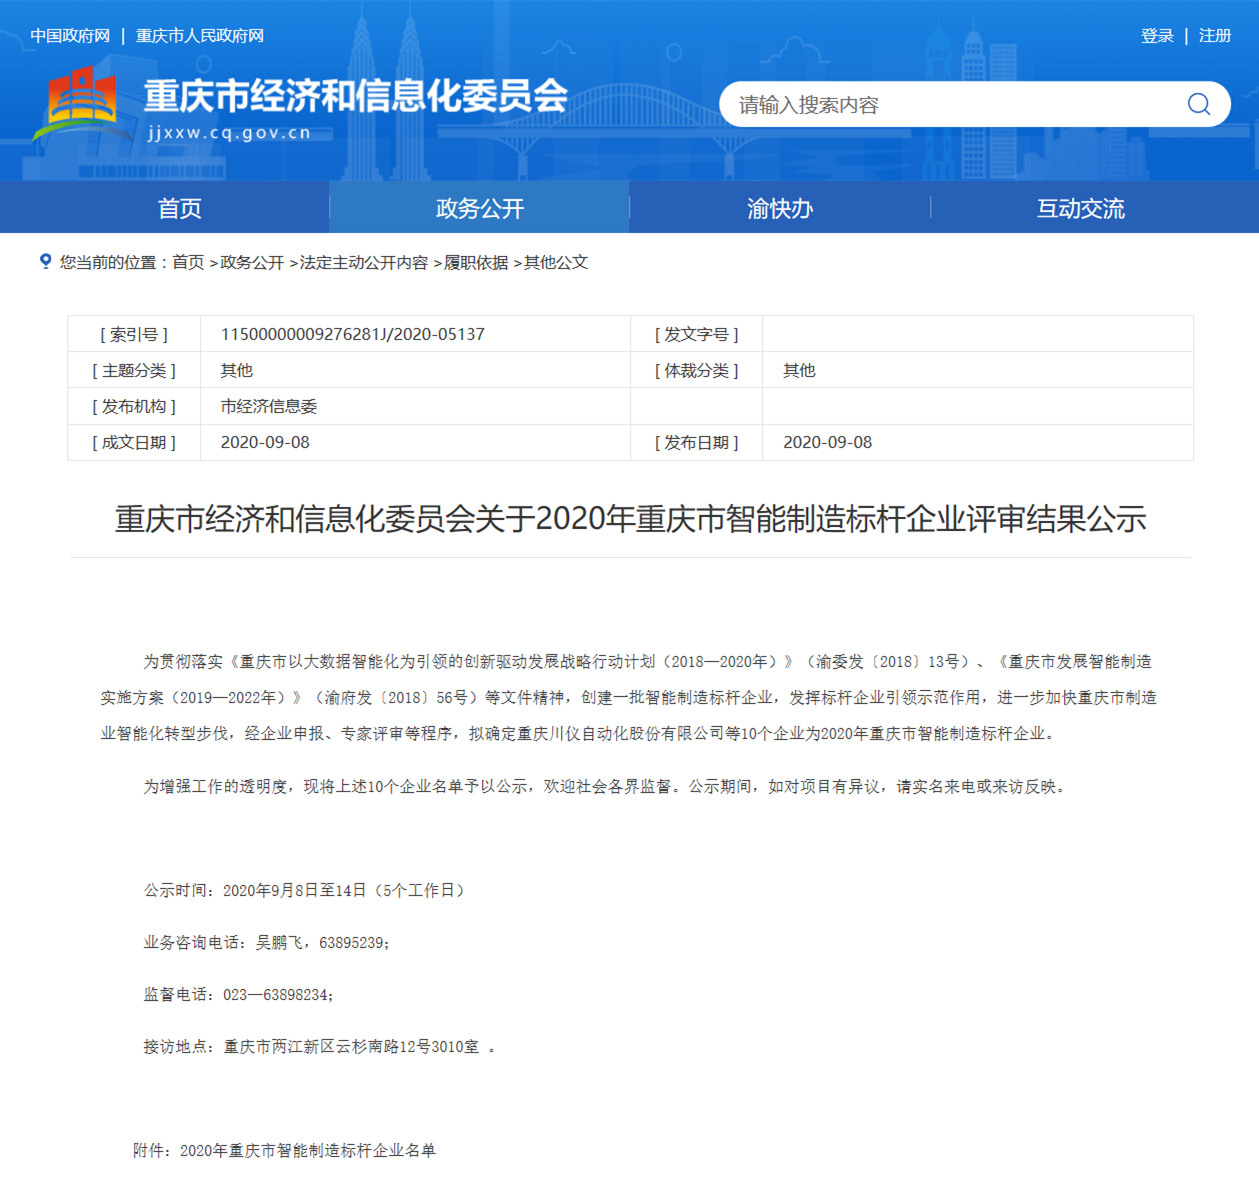Image resolution: width=1259 pixels, height=1188 pixels.
Task: Click the article headline about 智能制造标杆企业评审结果公示
Action: click(x=630, y=519)
